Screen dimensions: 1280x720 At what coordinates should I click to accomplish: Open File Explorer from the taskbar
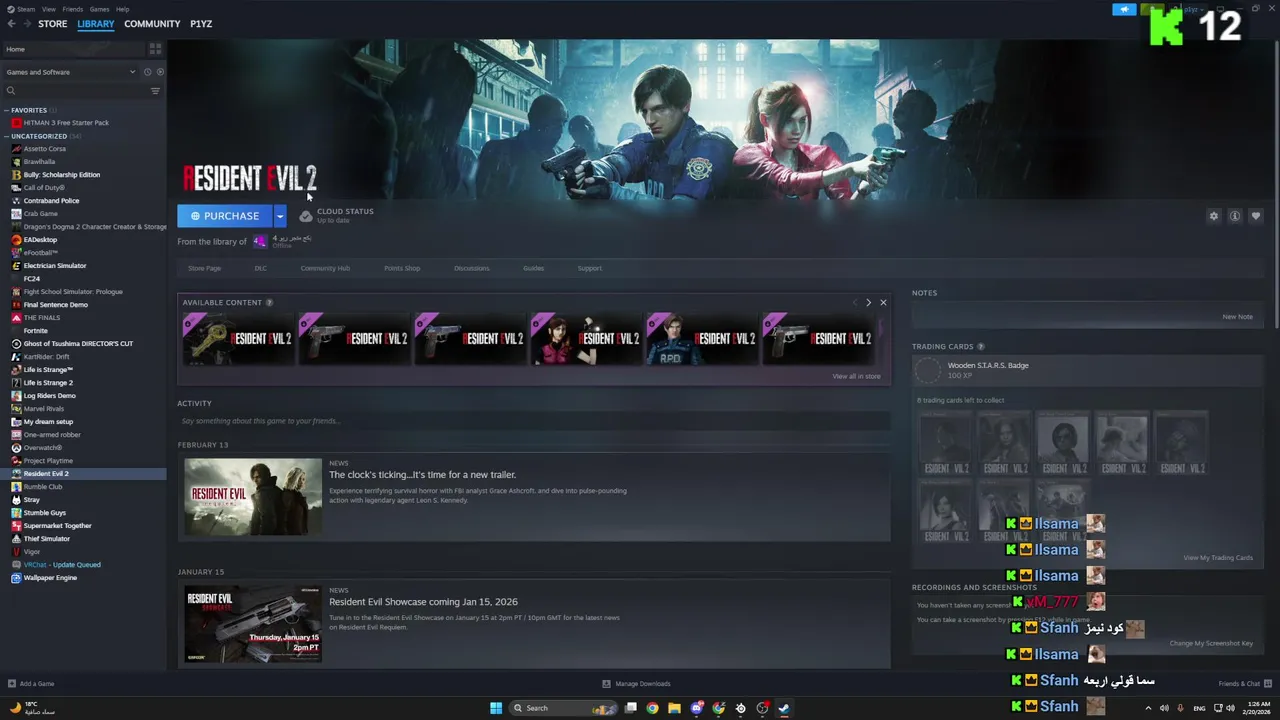point(674,708)
